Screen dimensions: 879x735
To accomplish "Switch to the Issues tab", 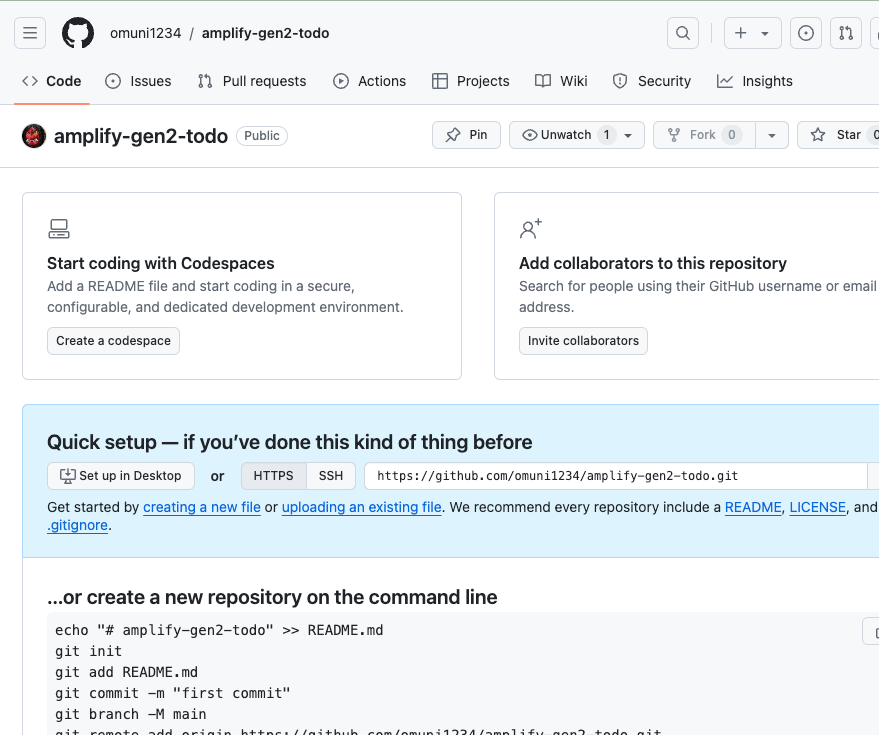I will (138, 81).
